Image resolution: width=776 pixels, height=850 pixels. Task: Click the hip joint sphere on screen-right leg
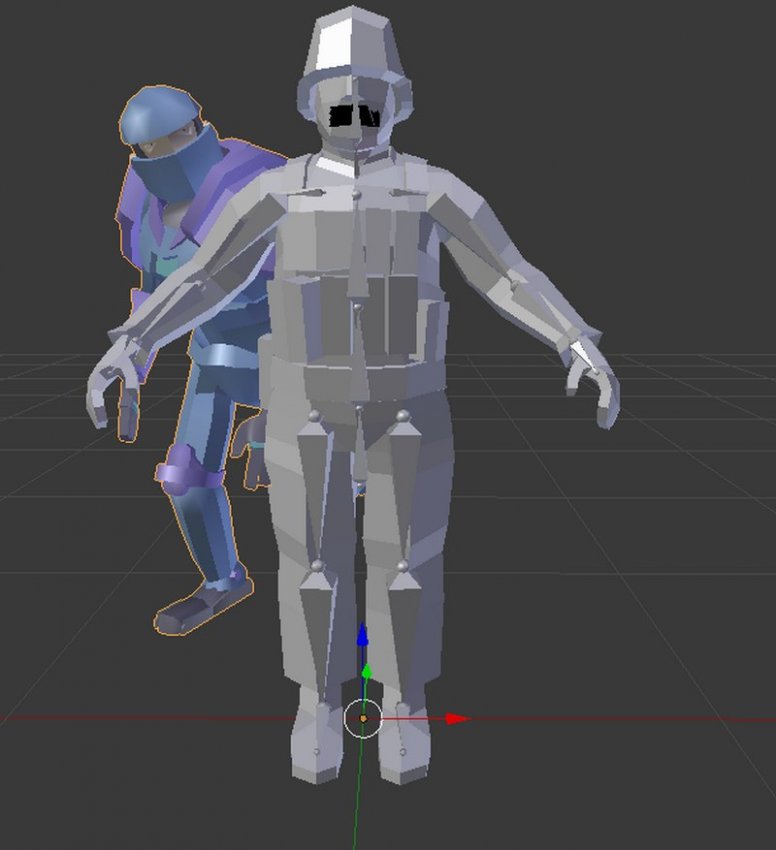pyautogui.click(x=403, y=415)
